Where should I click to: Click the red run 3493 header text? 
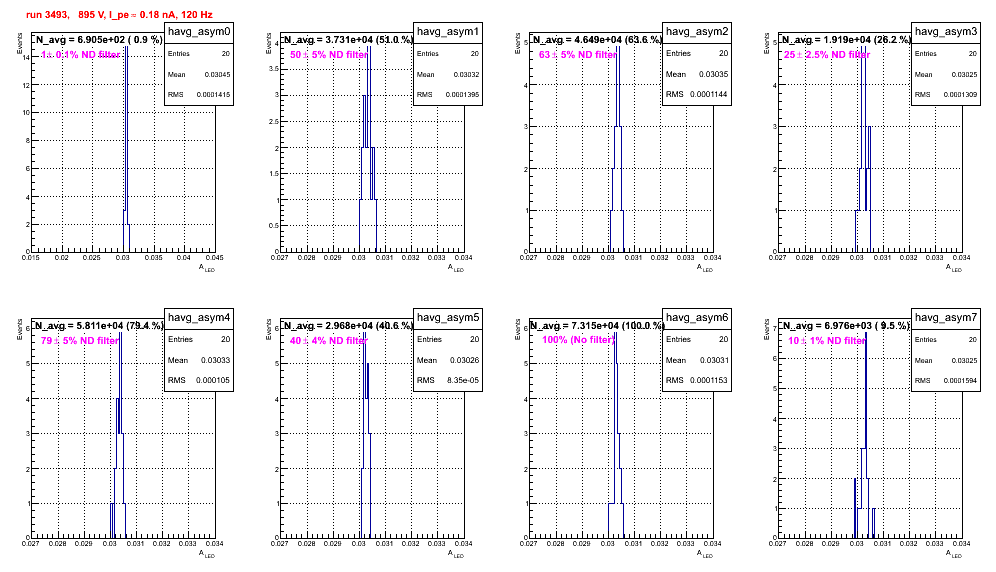coord(119,15)
